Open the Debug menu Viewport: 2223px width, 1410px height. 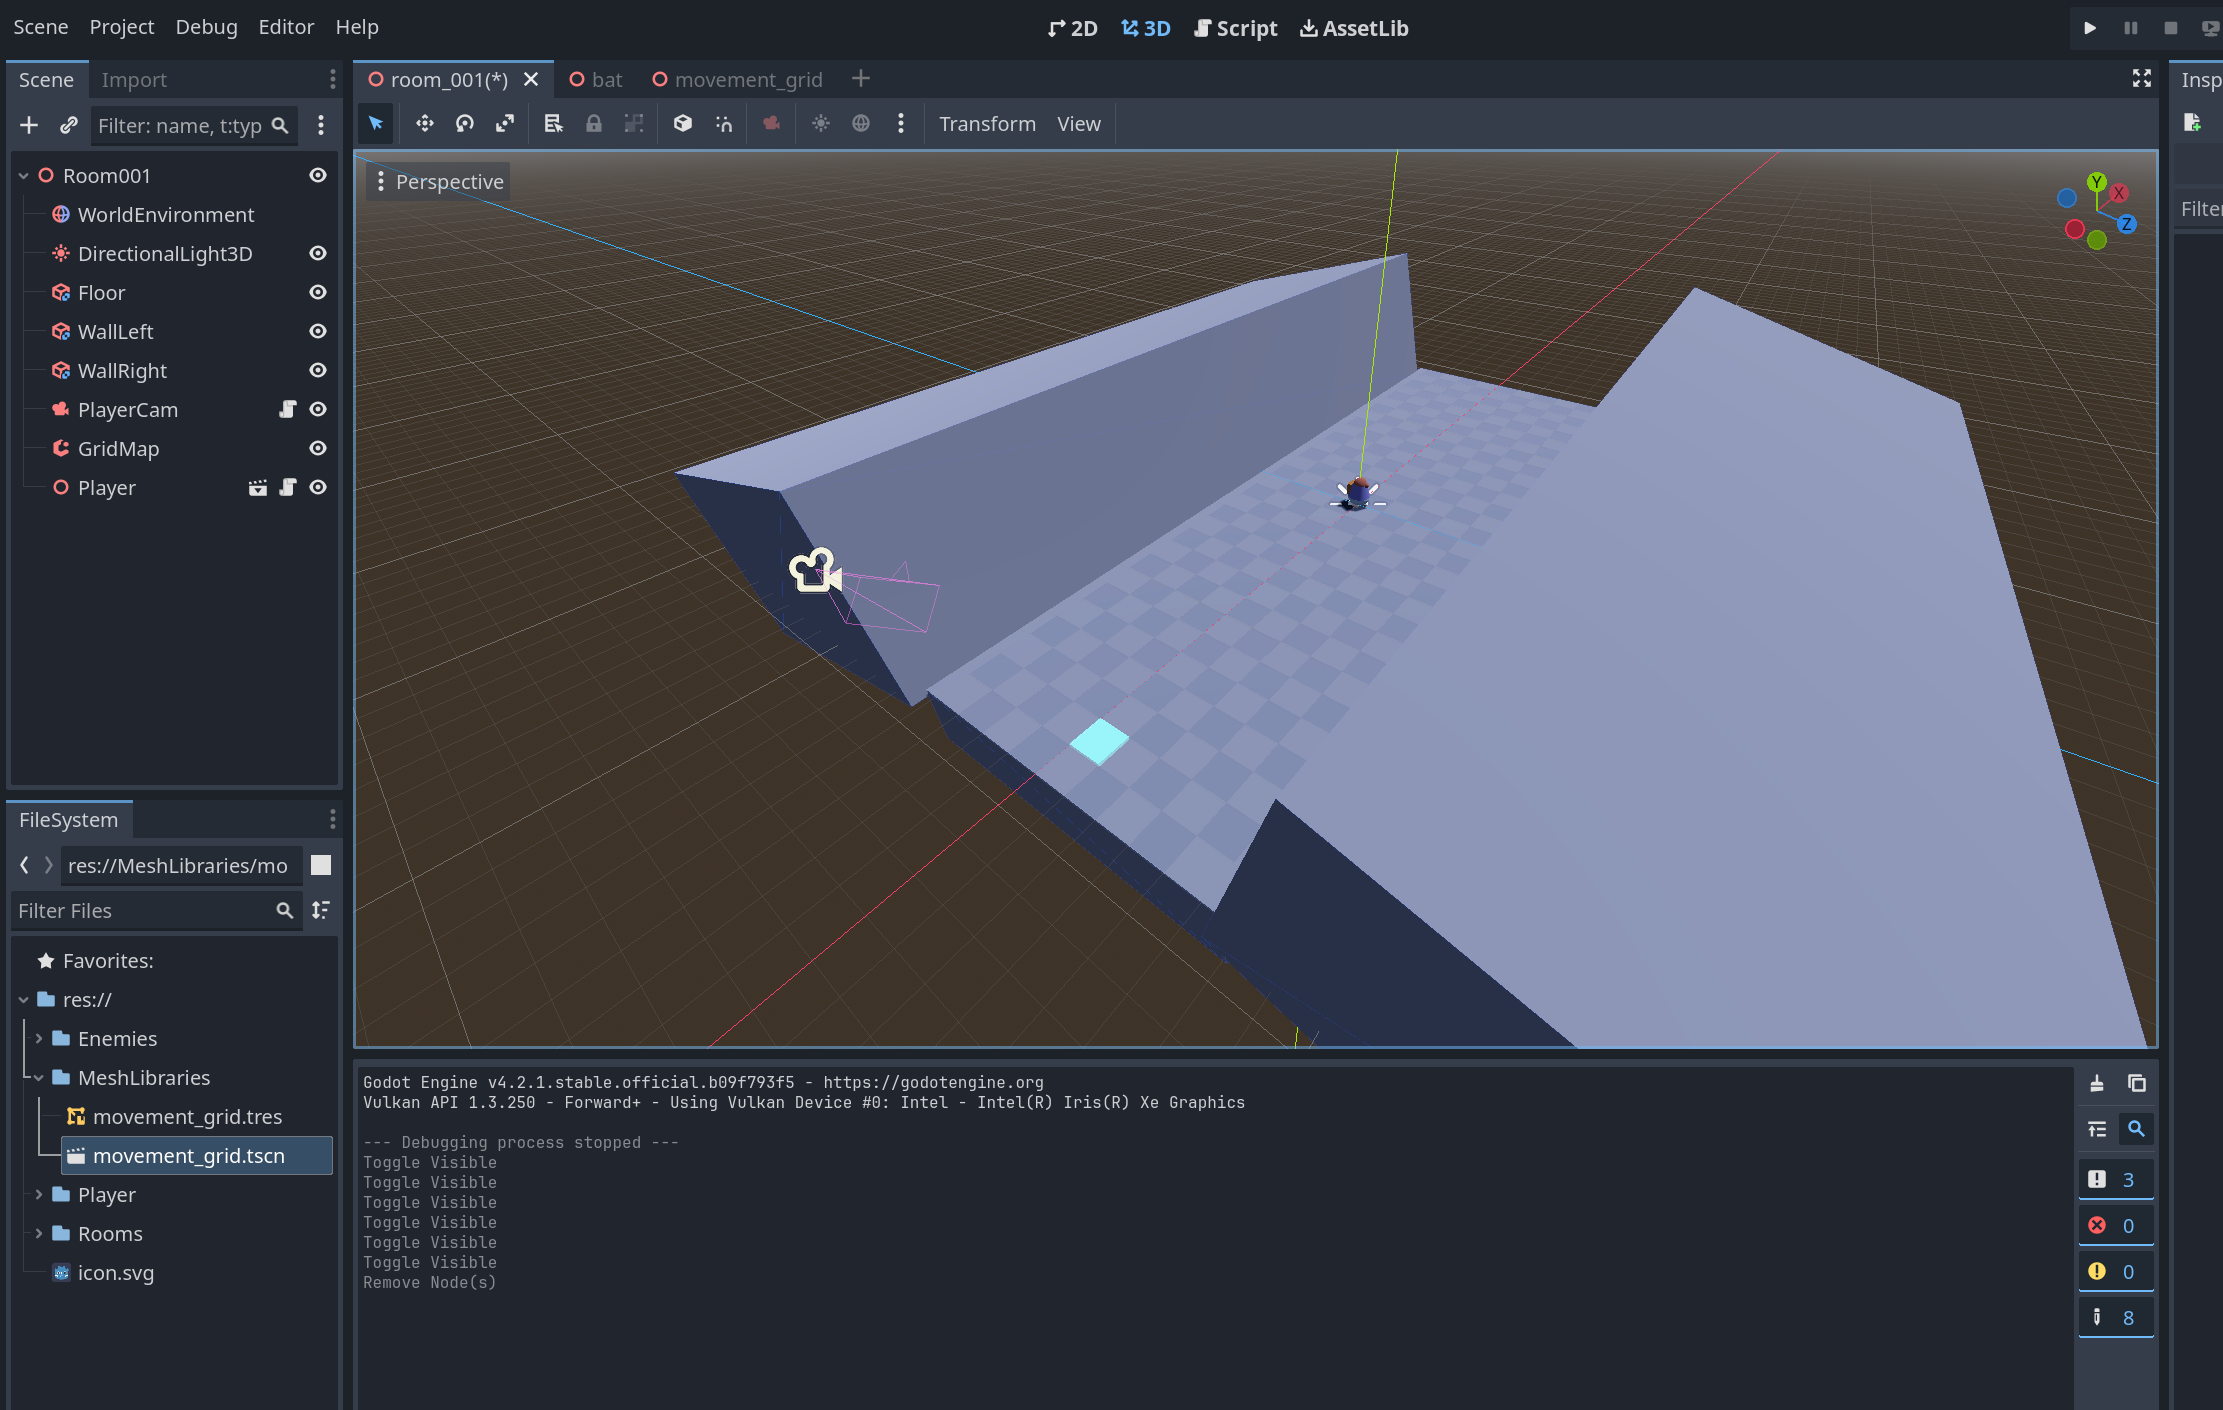206,27
